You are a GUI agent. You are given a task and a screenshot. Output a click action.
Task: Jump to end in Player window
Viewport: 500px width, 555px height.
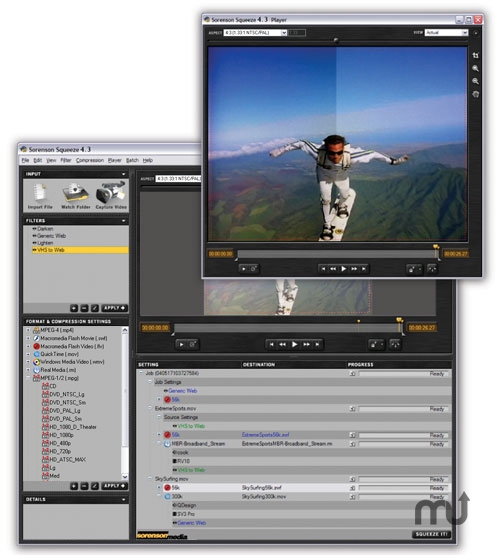coord(364,269)
